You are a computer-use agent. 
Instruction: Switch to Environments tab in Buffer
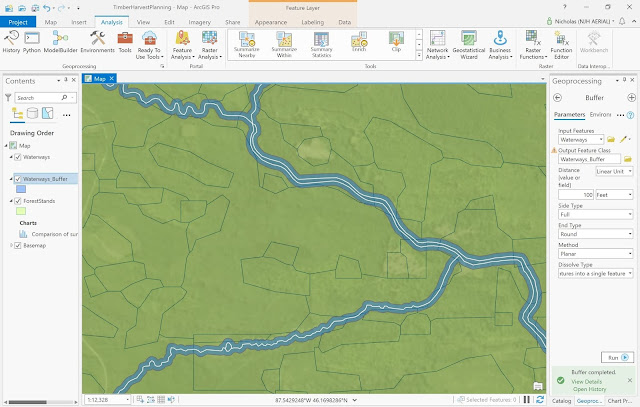[x=600, y=115]
